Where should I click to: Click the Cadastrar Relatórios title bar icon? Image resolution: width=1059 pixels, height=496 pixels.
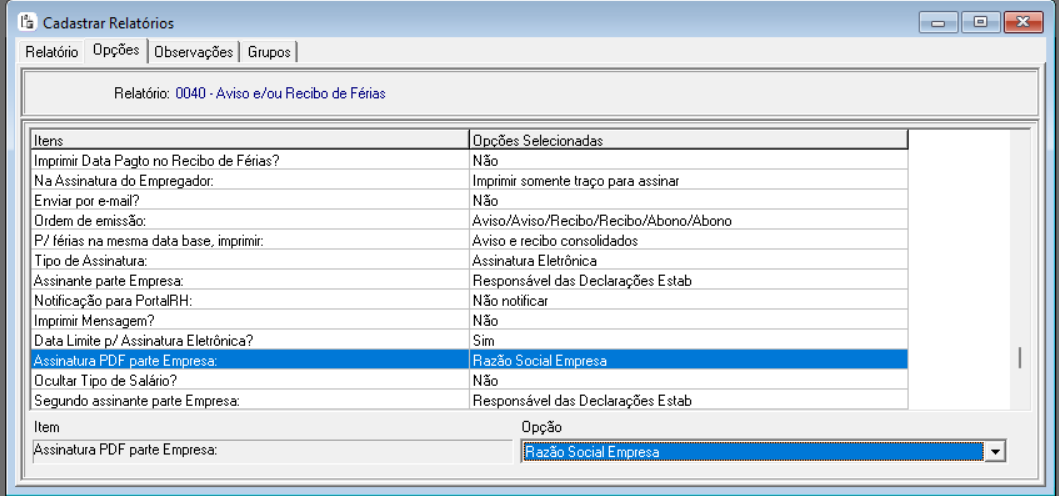(x=27, y=21)
